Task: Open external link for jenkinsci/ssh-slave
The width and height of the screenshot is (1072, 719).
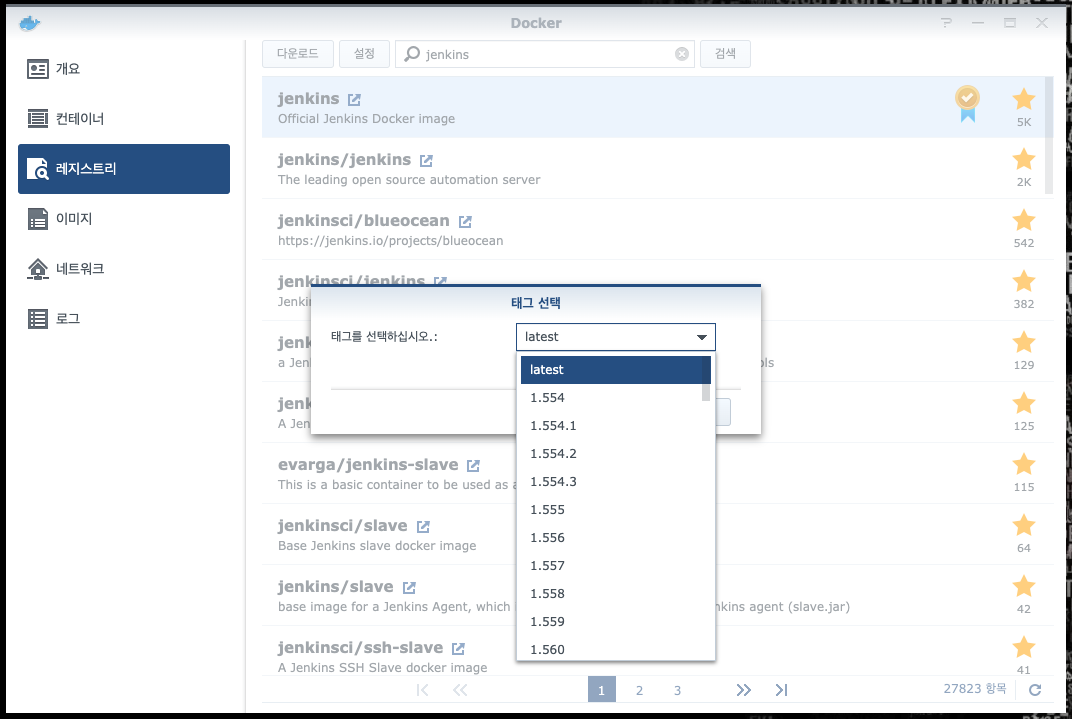Action: coord(458,648)
